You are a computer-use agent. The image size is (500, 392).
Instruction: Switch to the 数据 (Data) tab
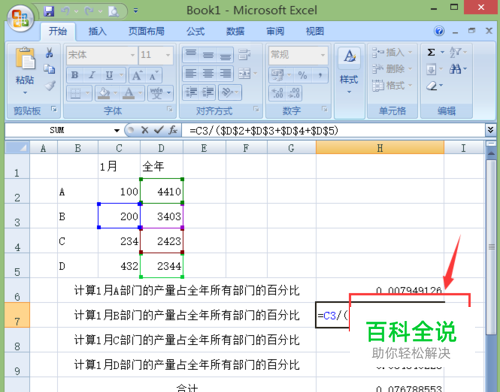235,31
